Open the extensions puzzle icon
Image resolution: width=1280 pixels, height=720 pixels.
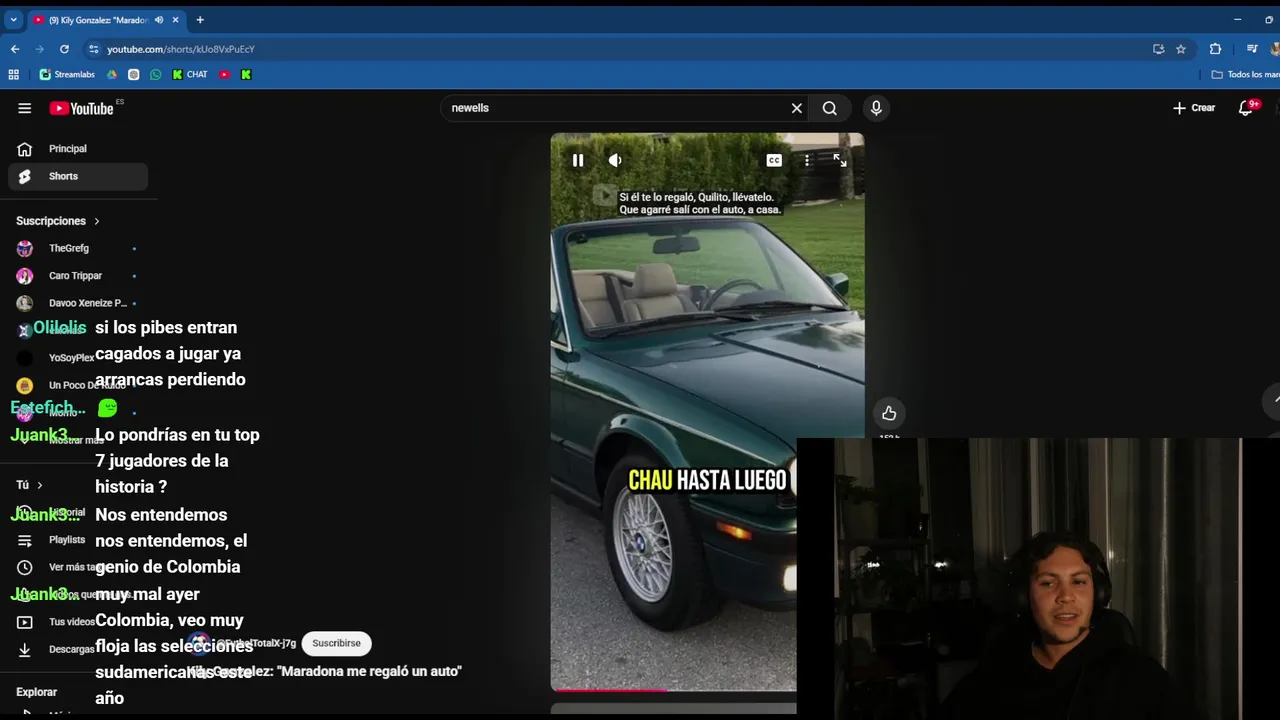[1216, 49]
